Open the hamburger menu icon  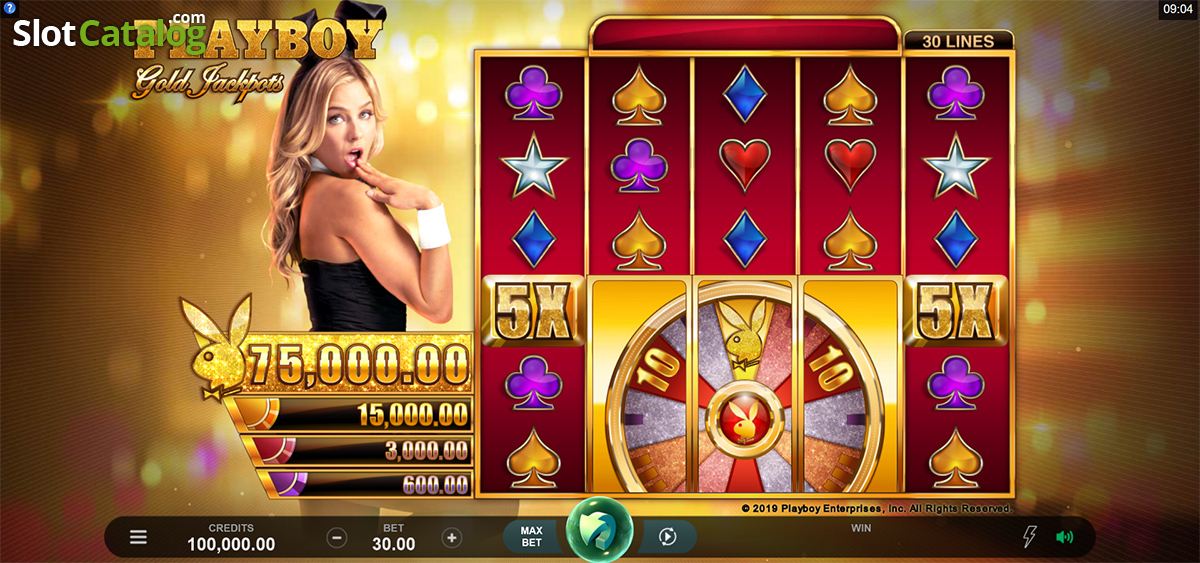coord(138,537)
